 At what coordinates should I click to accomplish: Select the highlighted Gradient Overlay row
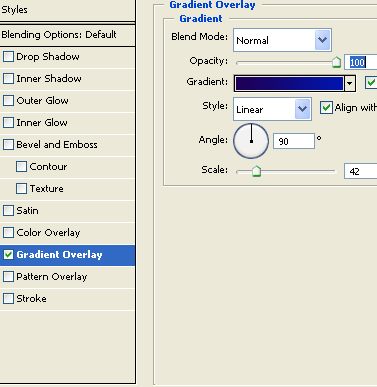click(x=67, y=255)
